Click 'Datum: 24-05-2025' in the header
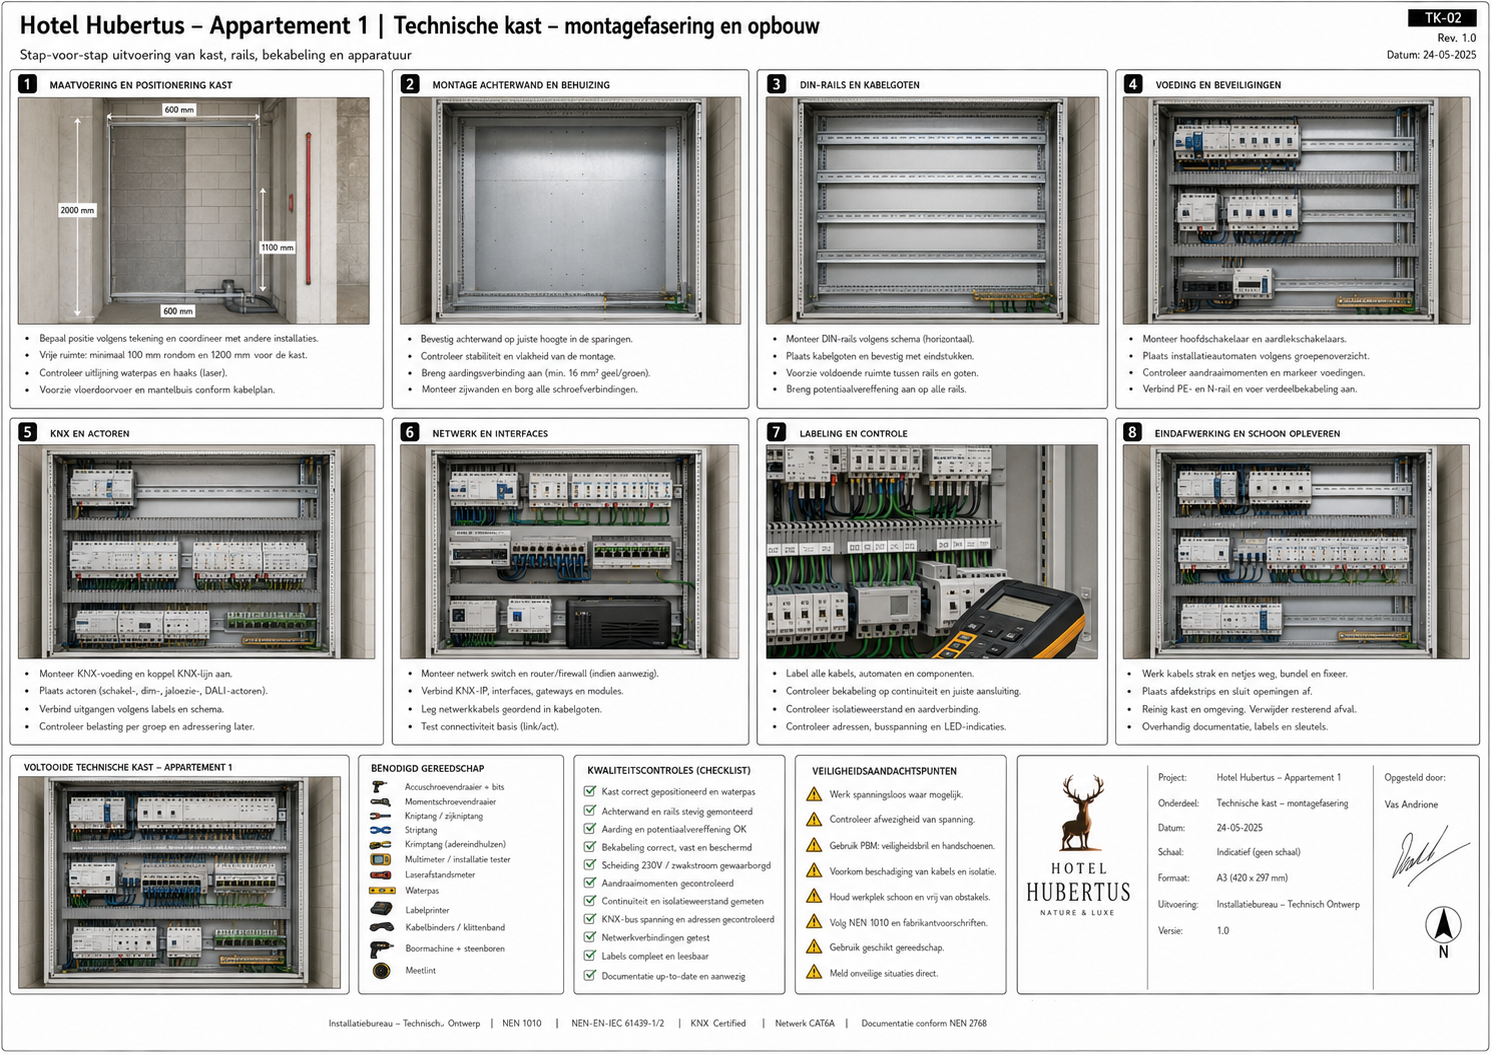 pos(1431,55)
